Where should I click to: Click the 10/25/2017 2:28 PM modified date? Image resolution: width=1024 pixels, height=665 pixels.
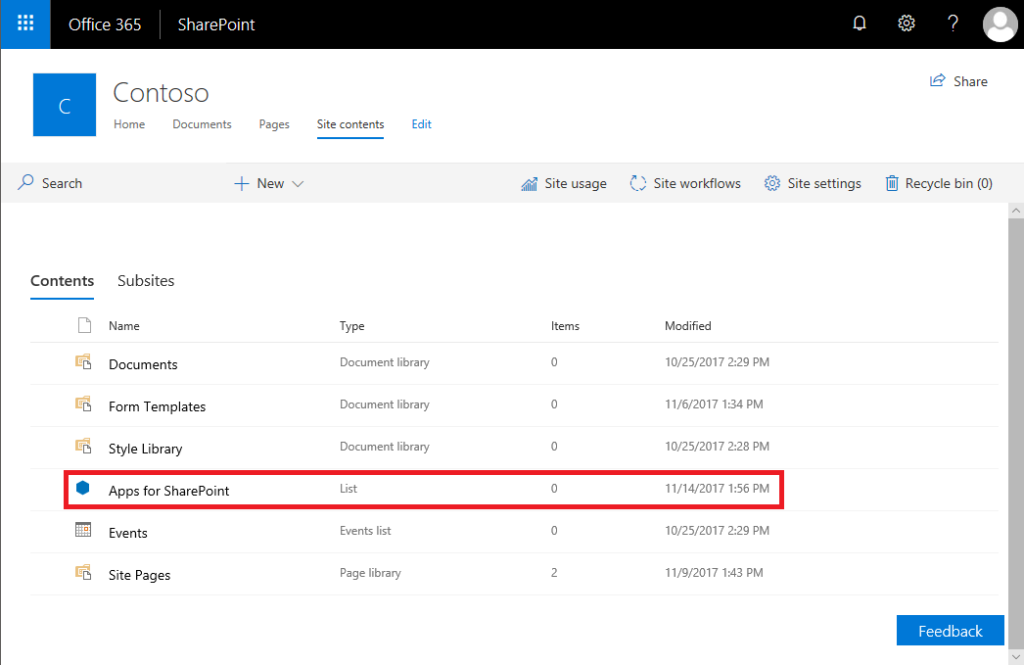[717, 447]
